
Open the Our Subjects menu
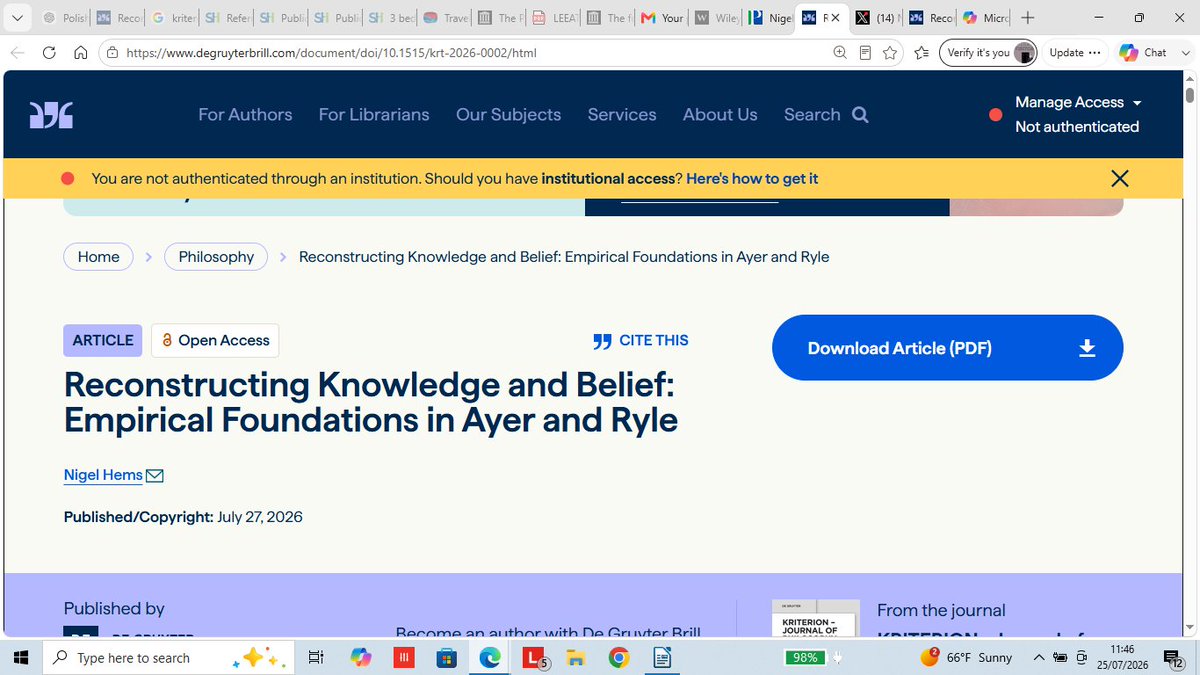pyautogui.click(x=509, y=115)
